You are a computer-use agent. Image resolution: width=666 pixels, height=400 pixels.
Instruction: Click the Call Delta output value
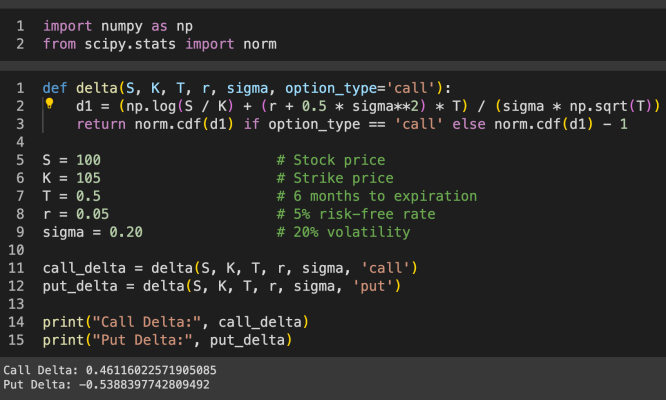click(x=151, y=370)
